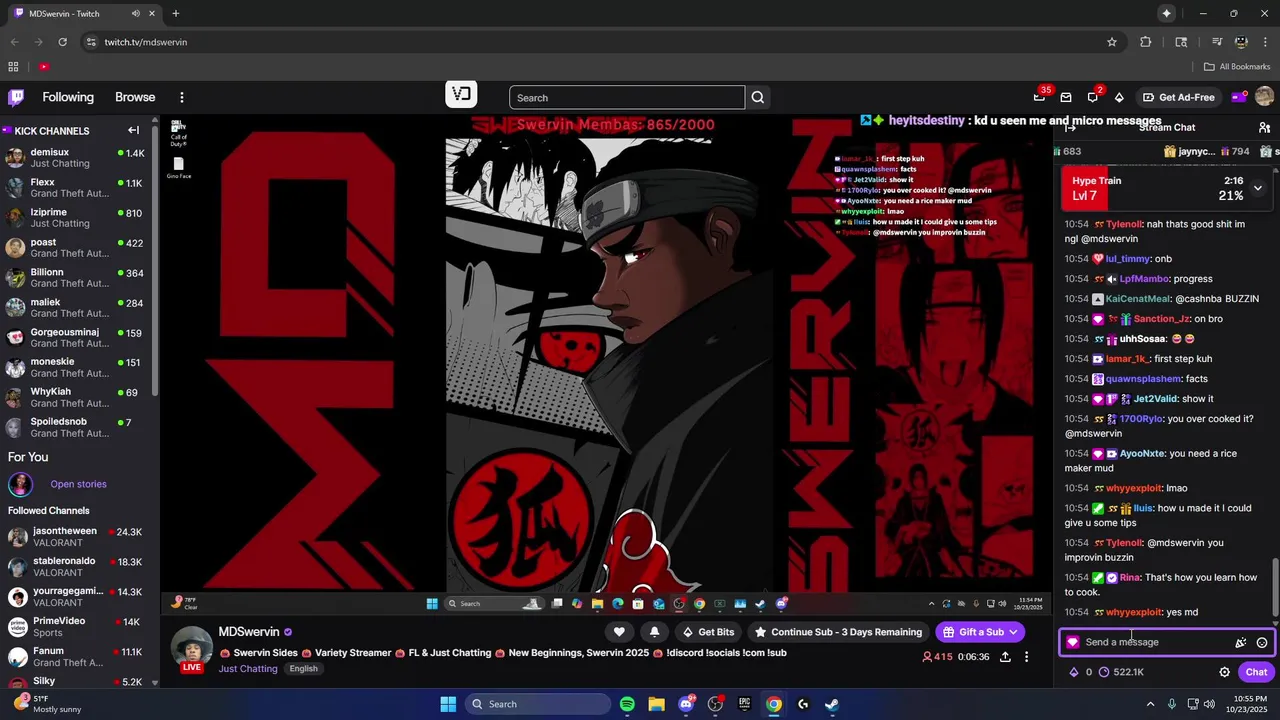Click the chat identity badge in message box
Viewport: 1280px width, 720px height.
[x=1073, y=642]
